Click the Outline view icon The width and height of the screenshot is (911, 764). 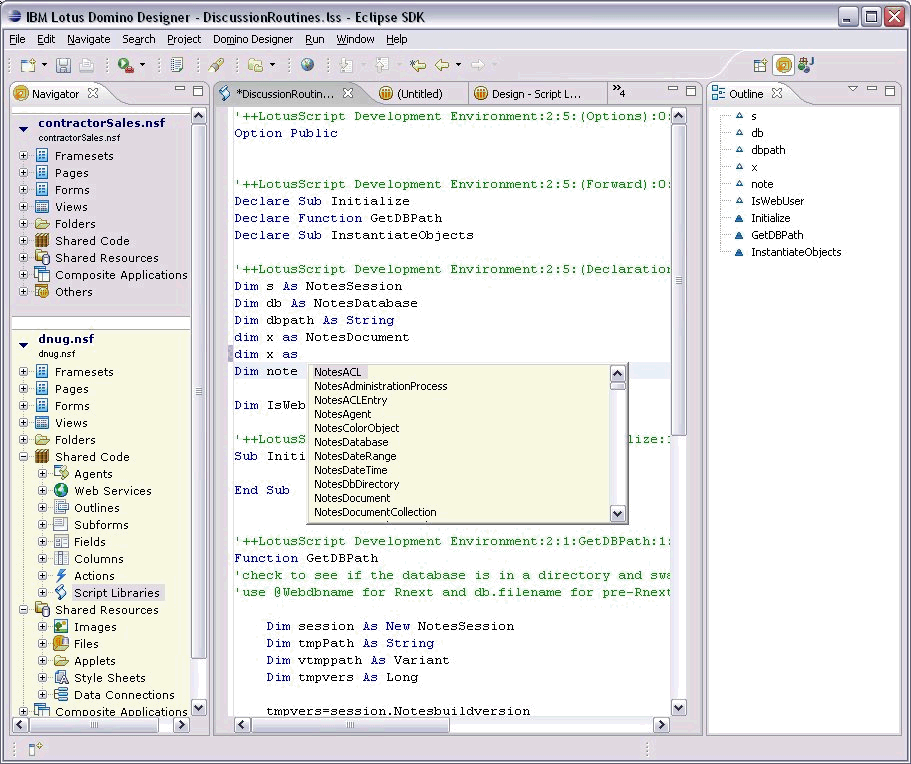[x=719, y=93]
